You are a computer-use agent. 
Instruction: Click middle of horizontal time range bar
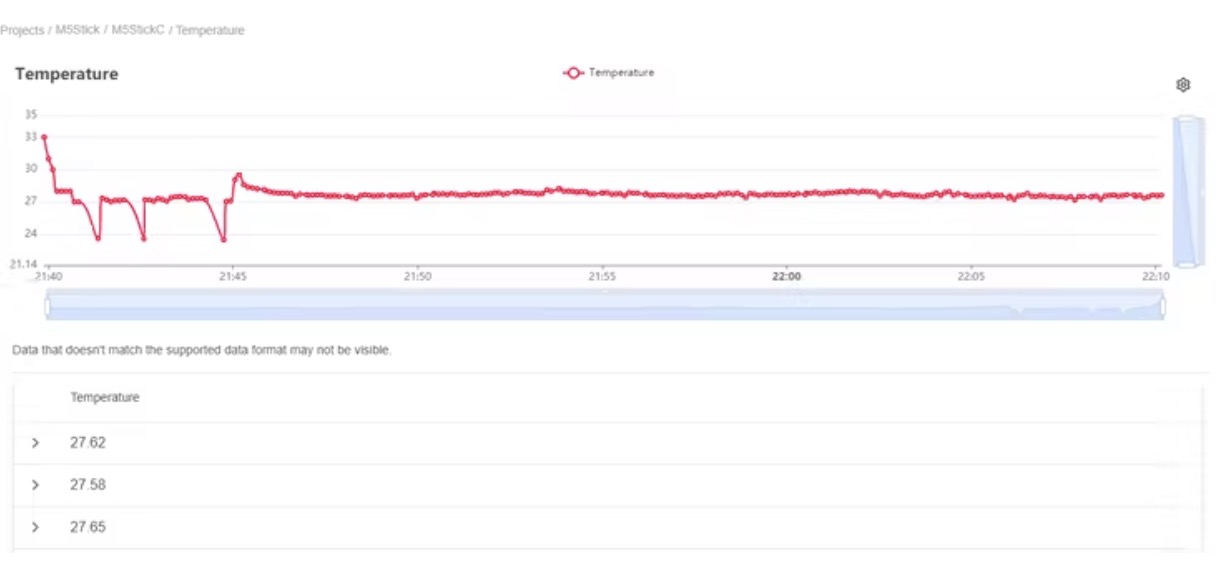pos(605,304)
